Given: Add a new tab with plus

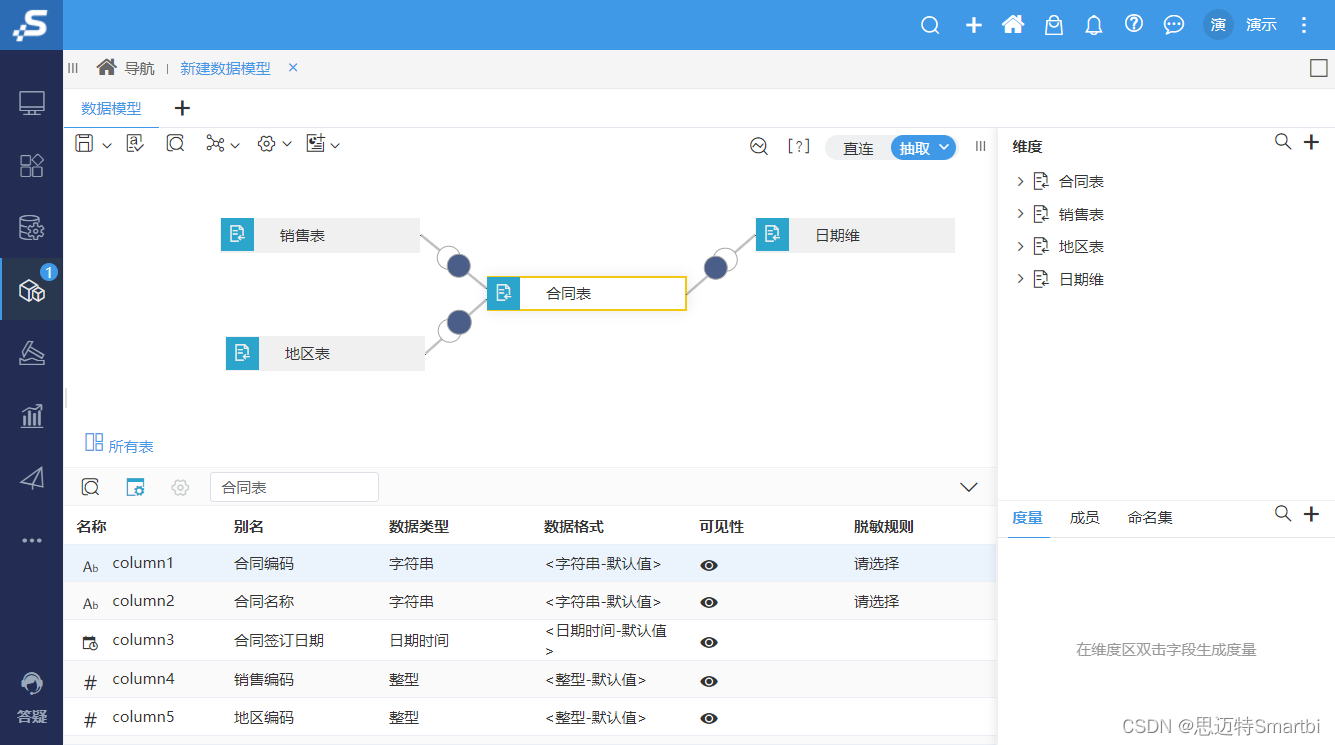Looking at the screenshot, I should (182, 108).
